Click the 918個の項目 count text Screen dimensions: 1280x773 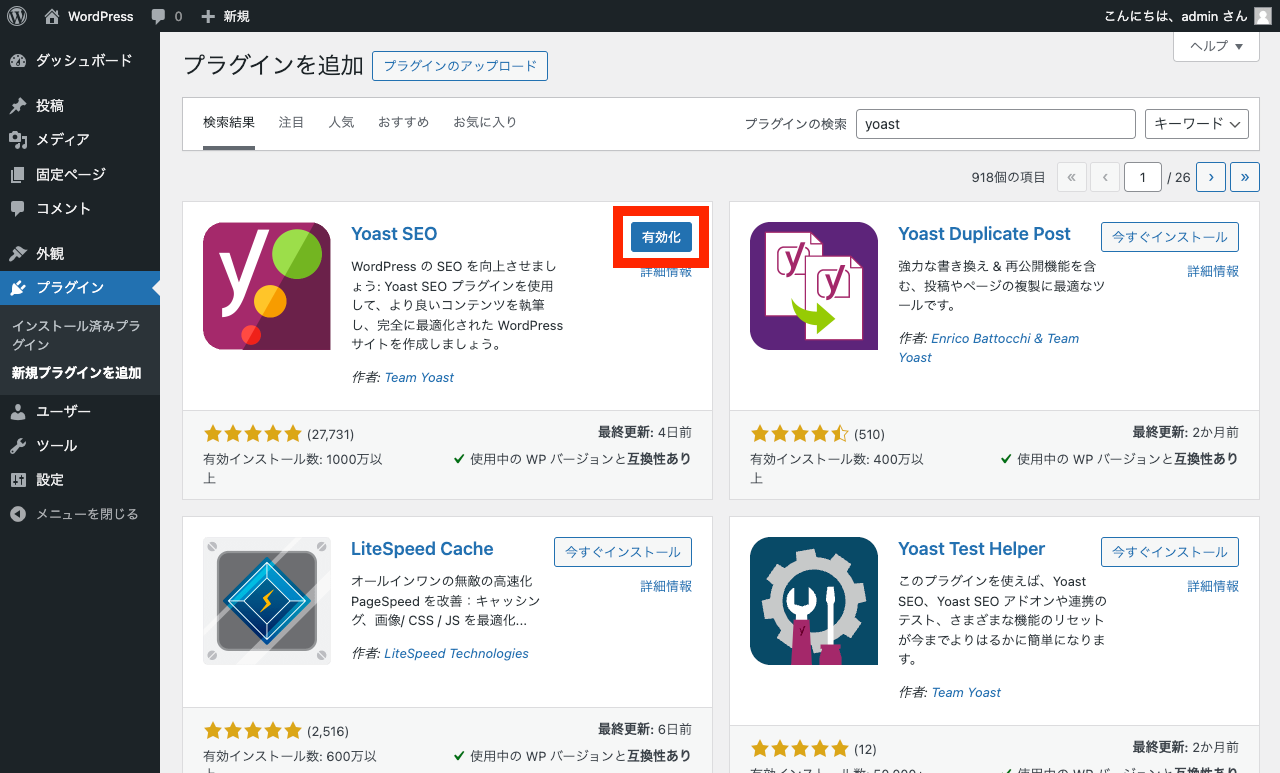coord(1008,177)
